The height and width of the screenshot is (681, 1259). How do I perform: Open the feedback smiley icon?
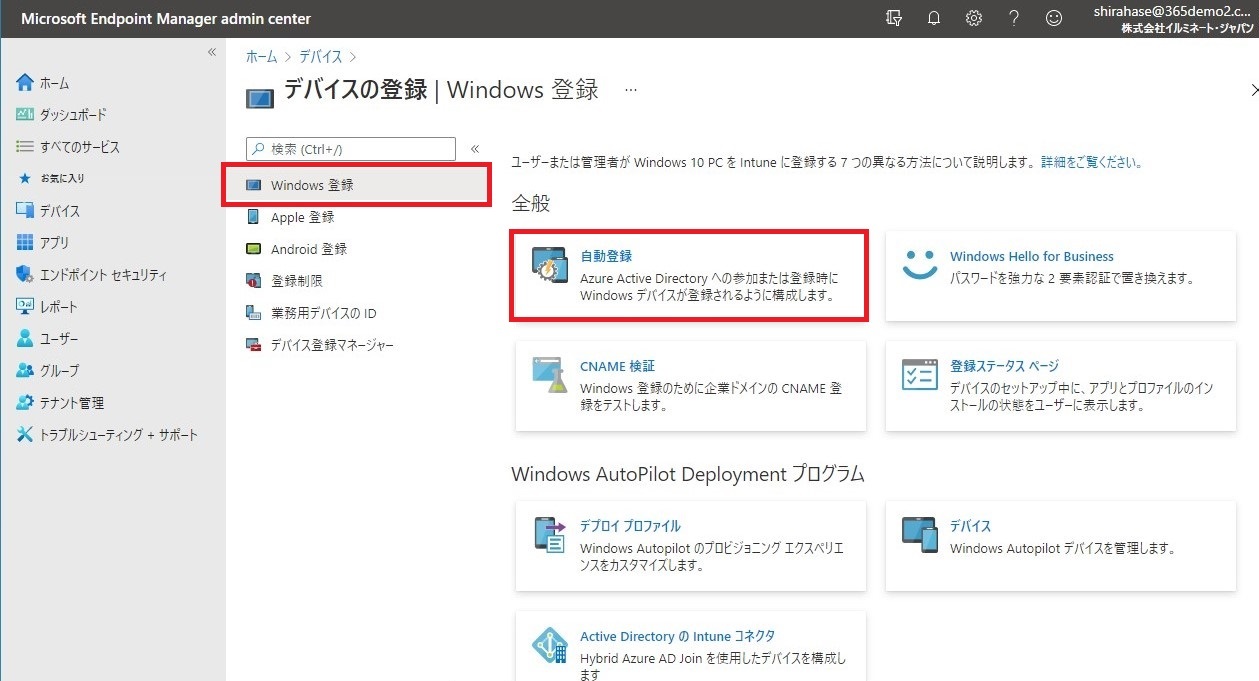point(1053,18)
